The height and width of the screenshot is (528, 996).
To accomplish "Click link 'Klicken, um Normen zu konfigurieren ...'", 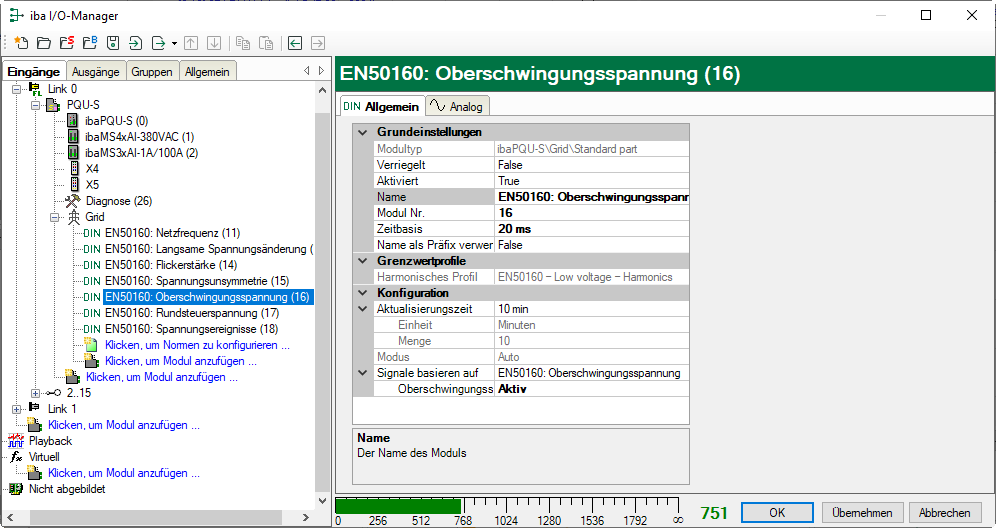I will (x=196, y=345).
